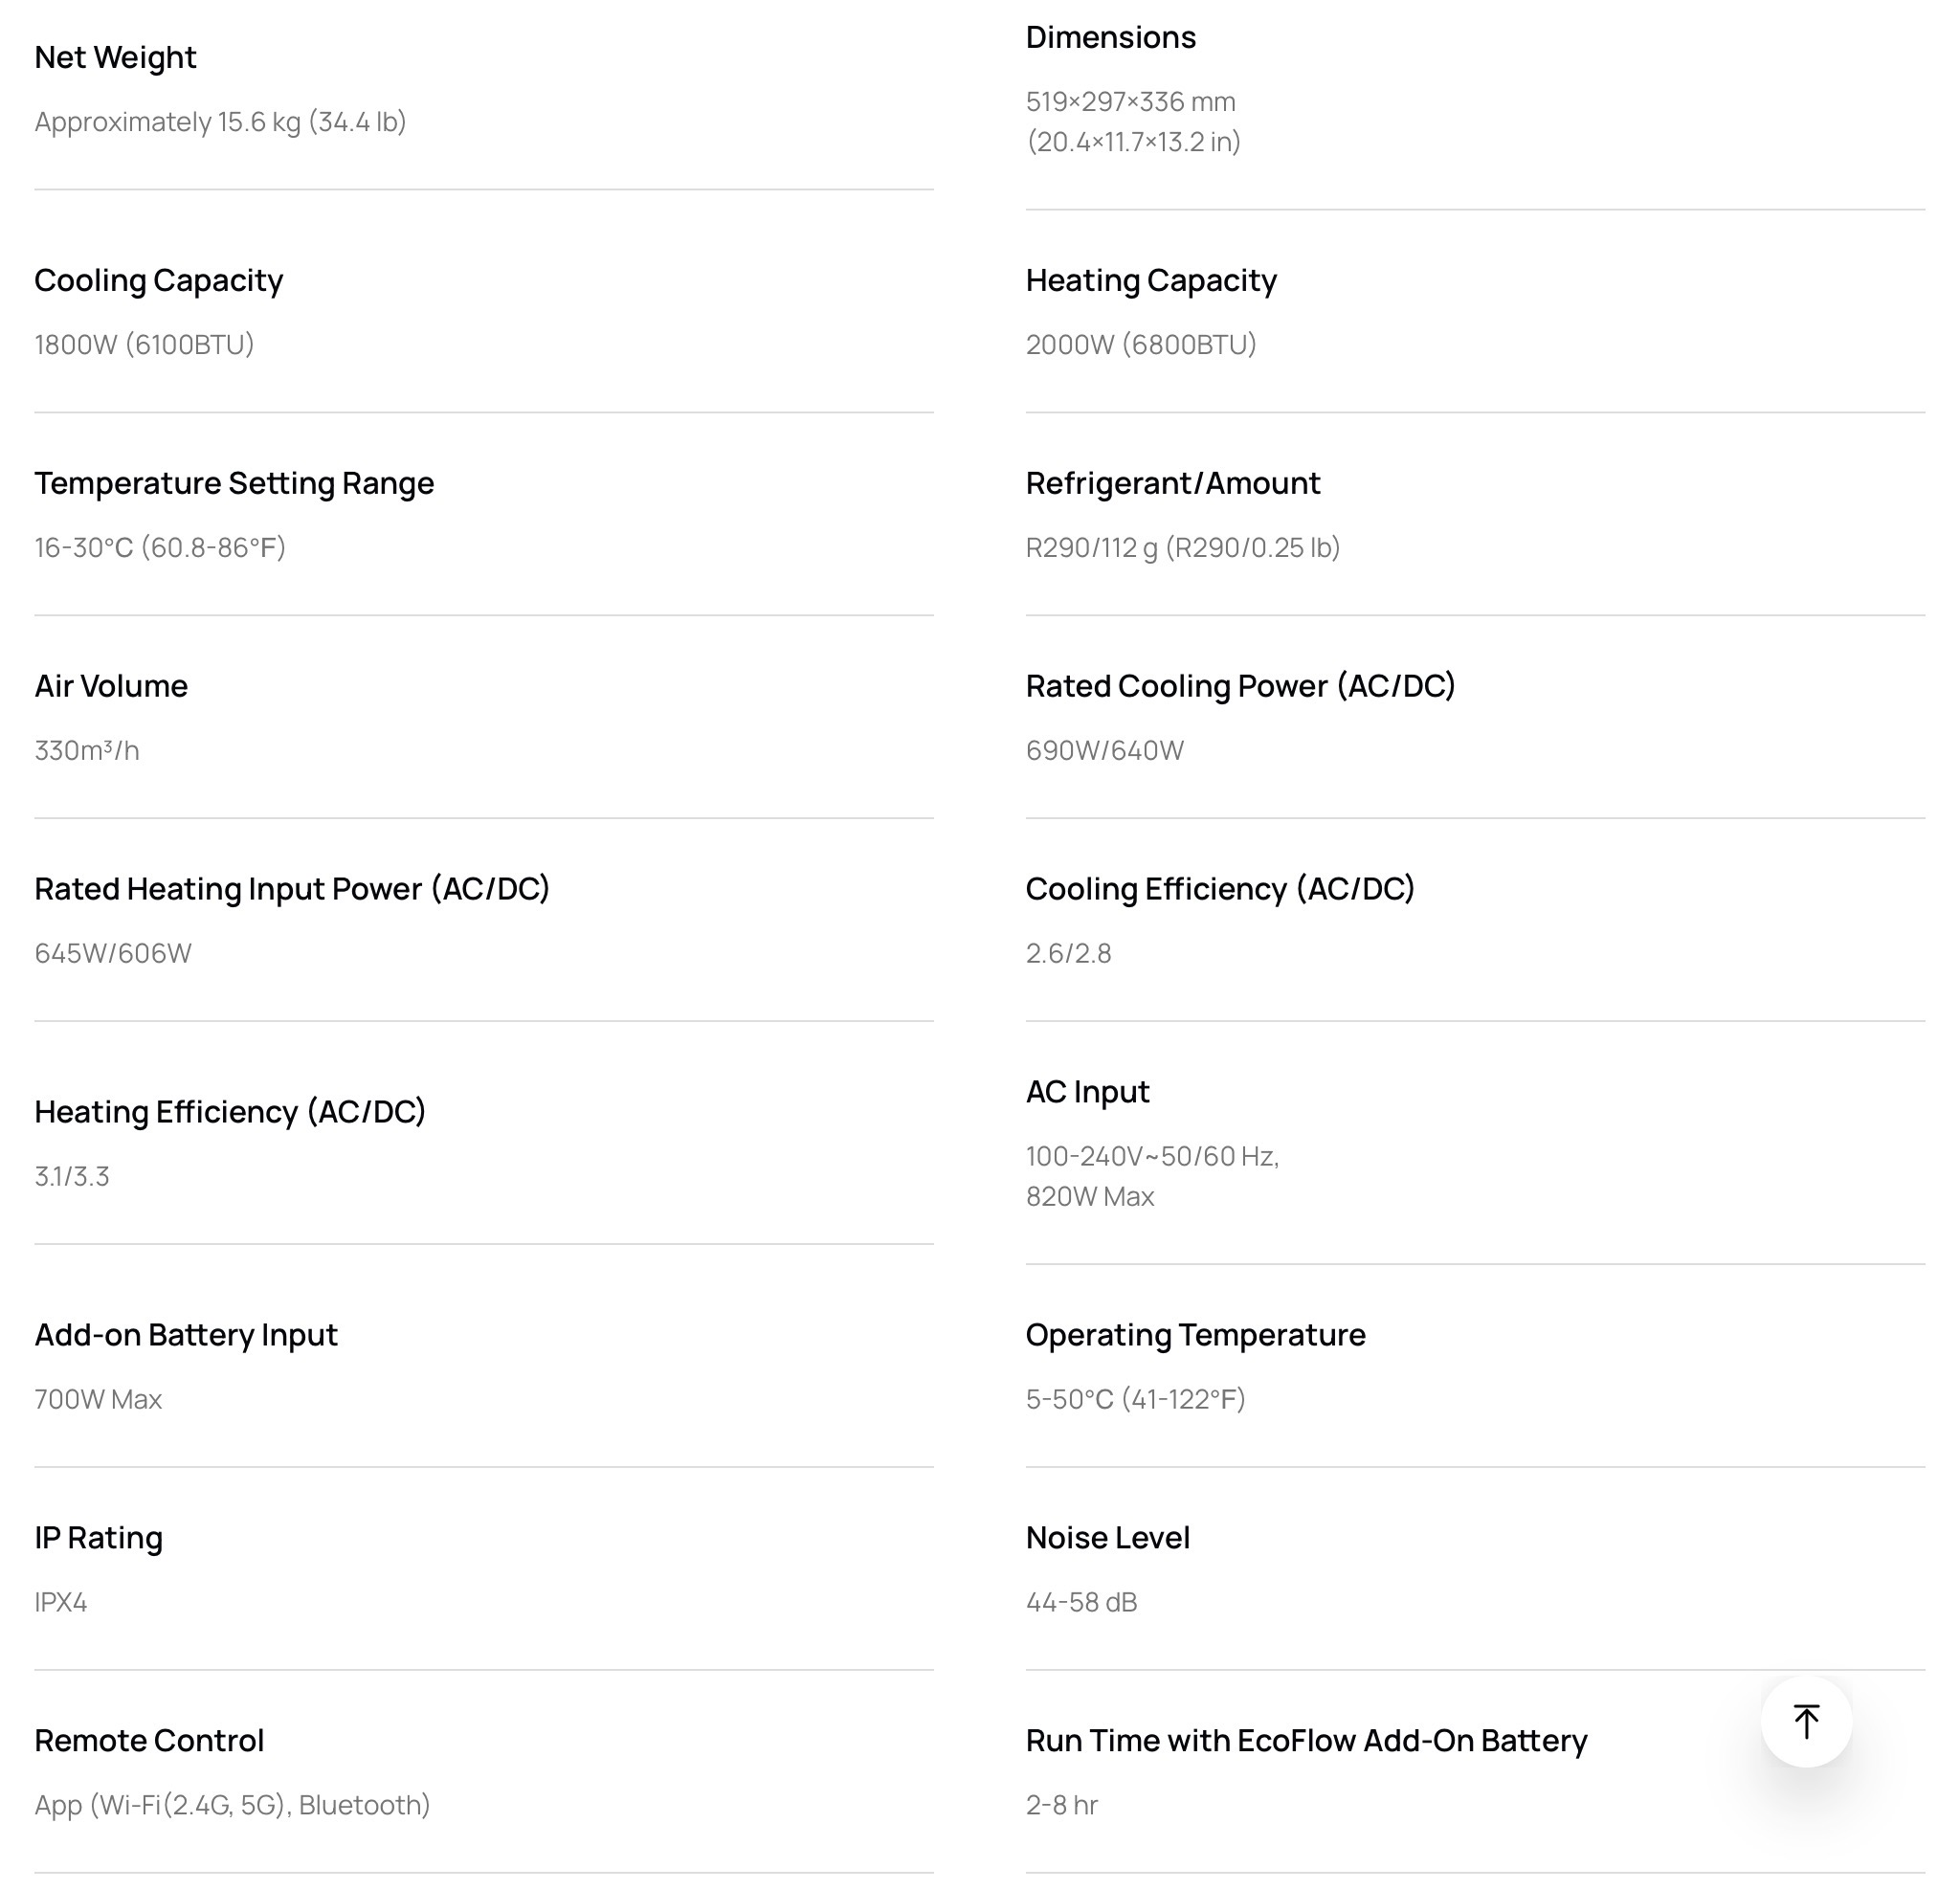1960x1890 pixels.
Task: Select the 1800W (6100BTU) cooling value
Action: click(x=144, y=344)
